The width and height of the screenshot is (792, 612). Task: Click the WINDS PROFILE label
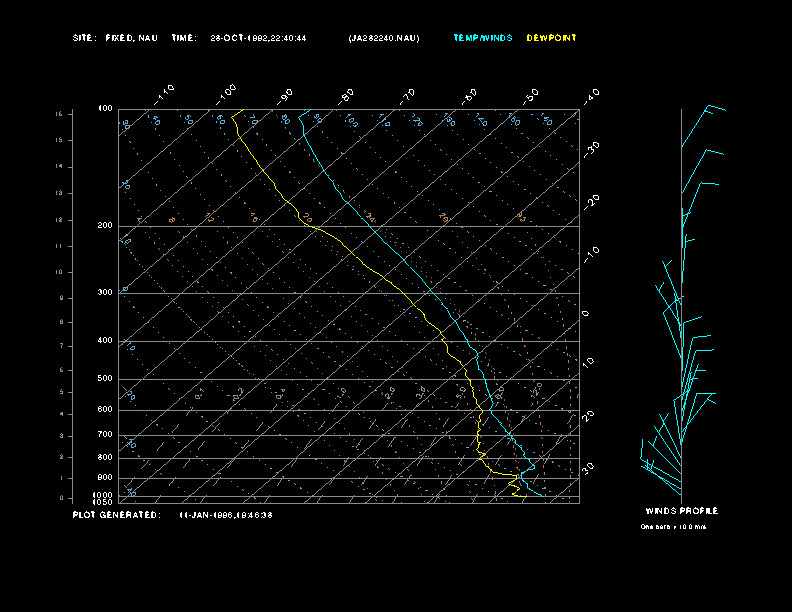(x=681, y=511)
